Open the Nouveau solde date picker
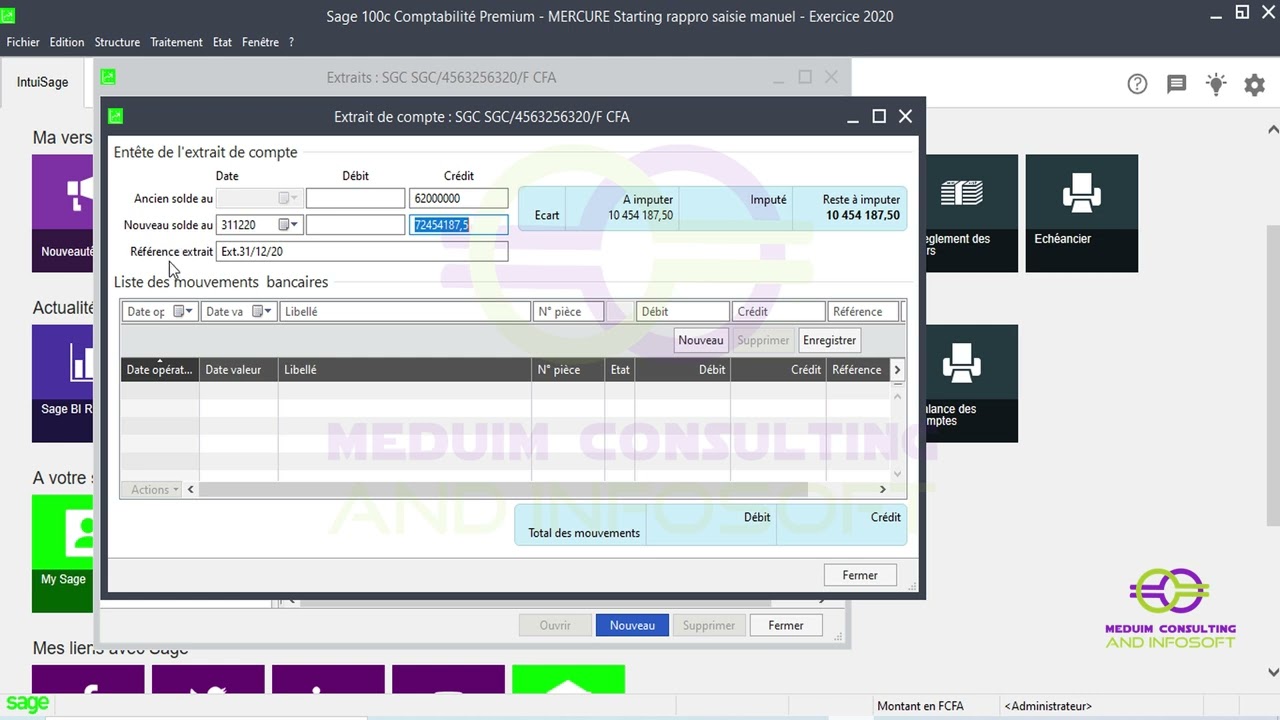 [x=288, y=225]
